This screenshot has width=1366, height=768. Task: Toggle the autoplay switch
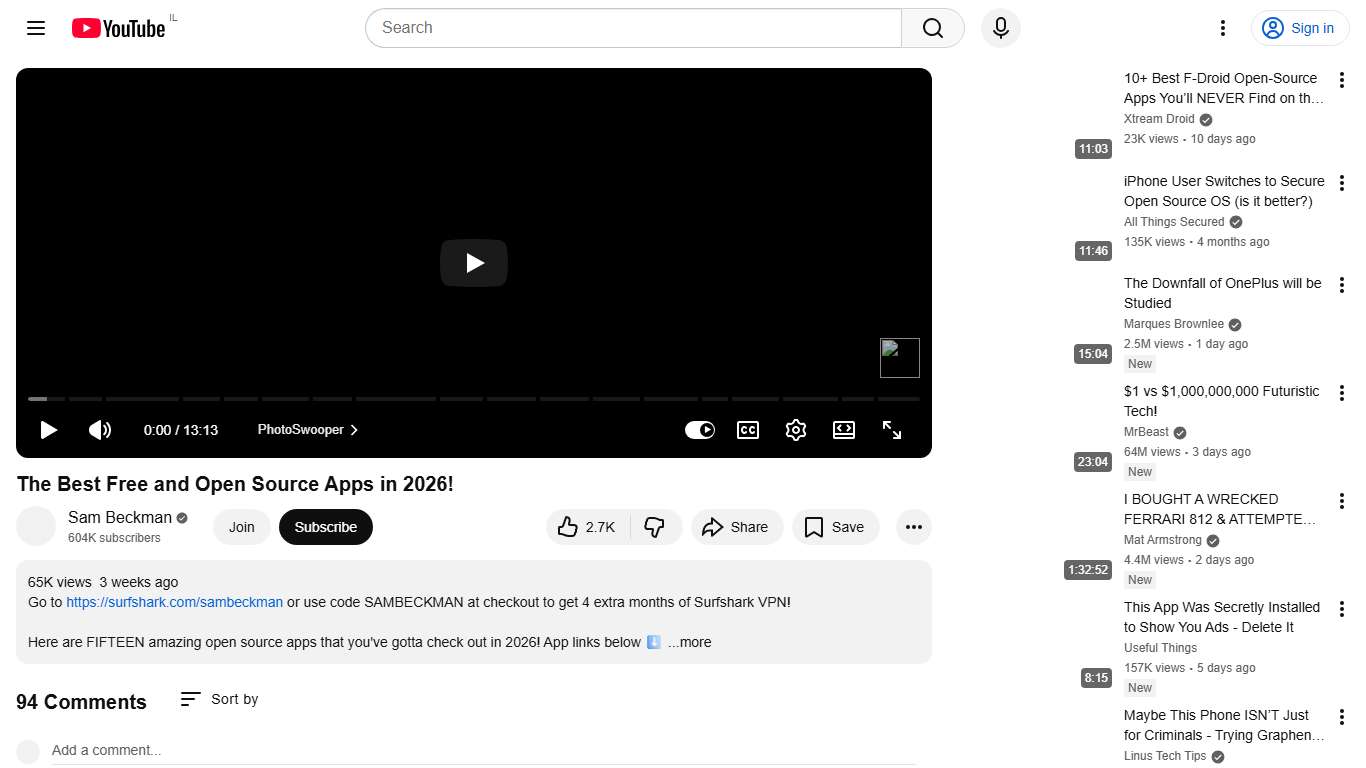tap(699, 430)
